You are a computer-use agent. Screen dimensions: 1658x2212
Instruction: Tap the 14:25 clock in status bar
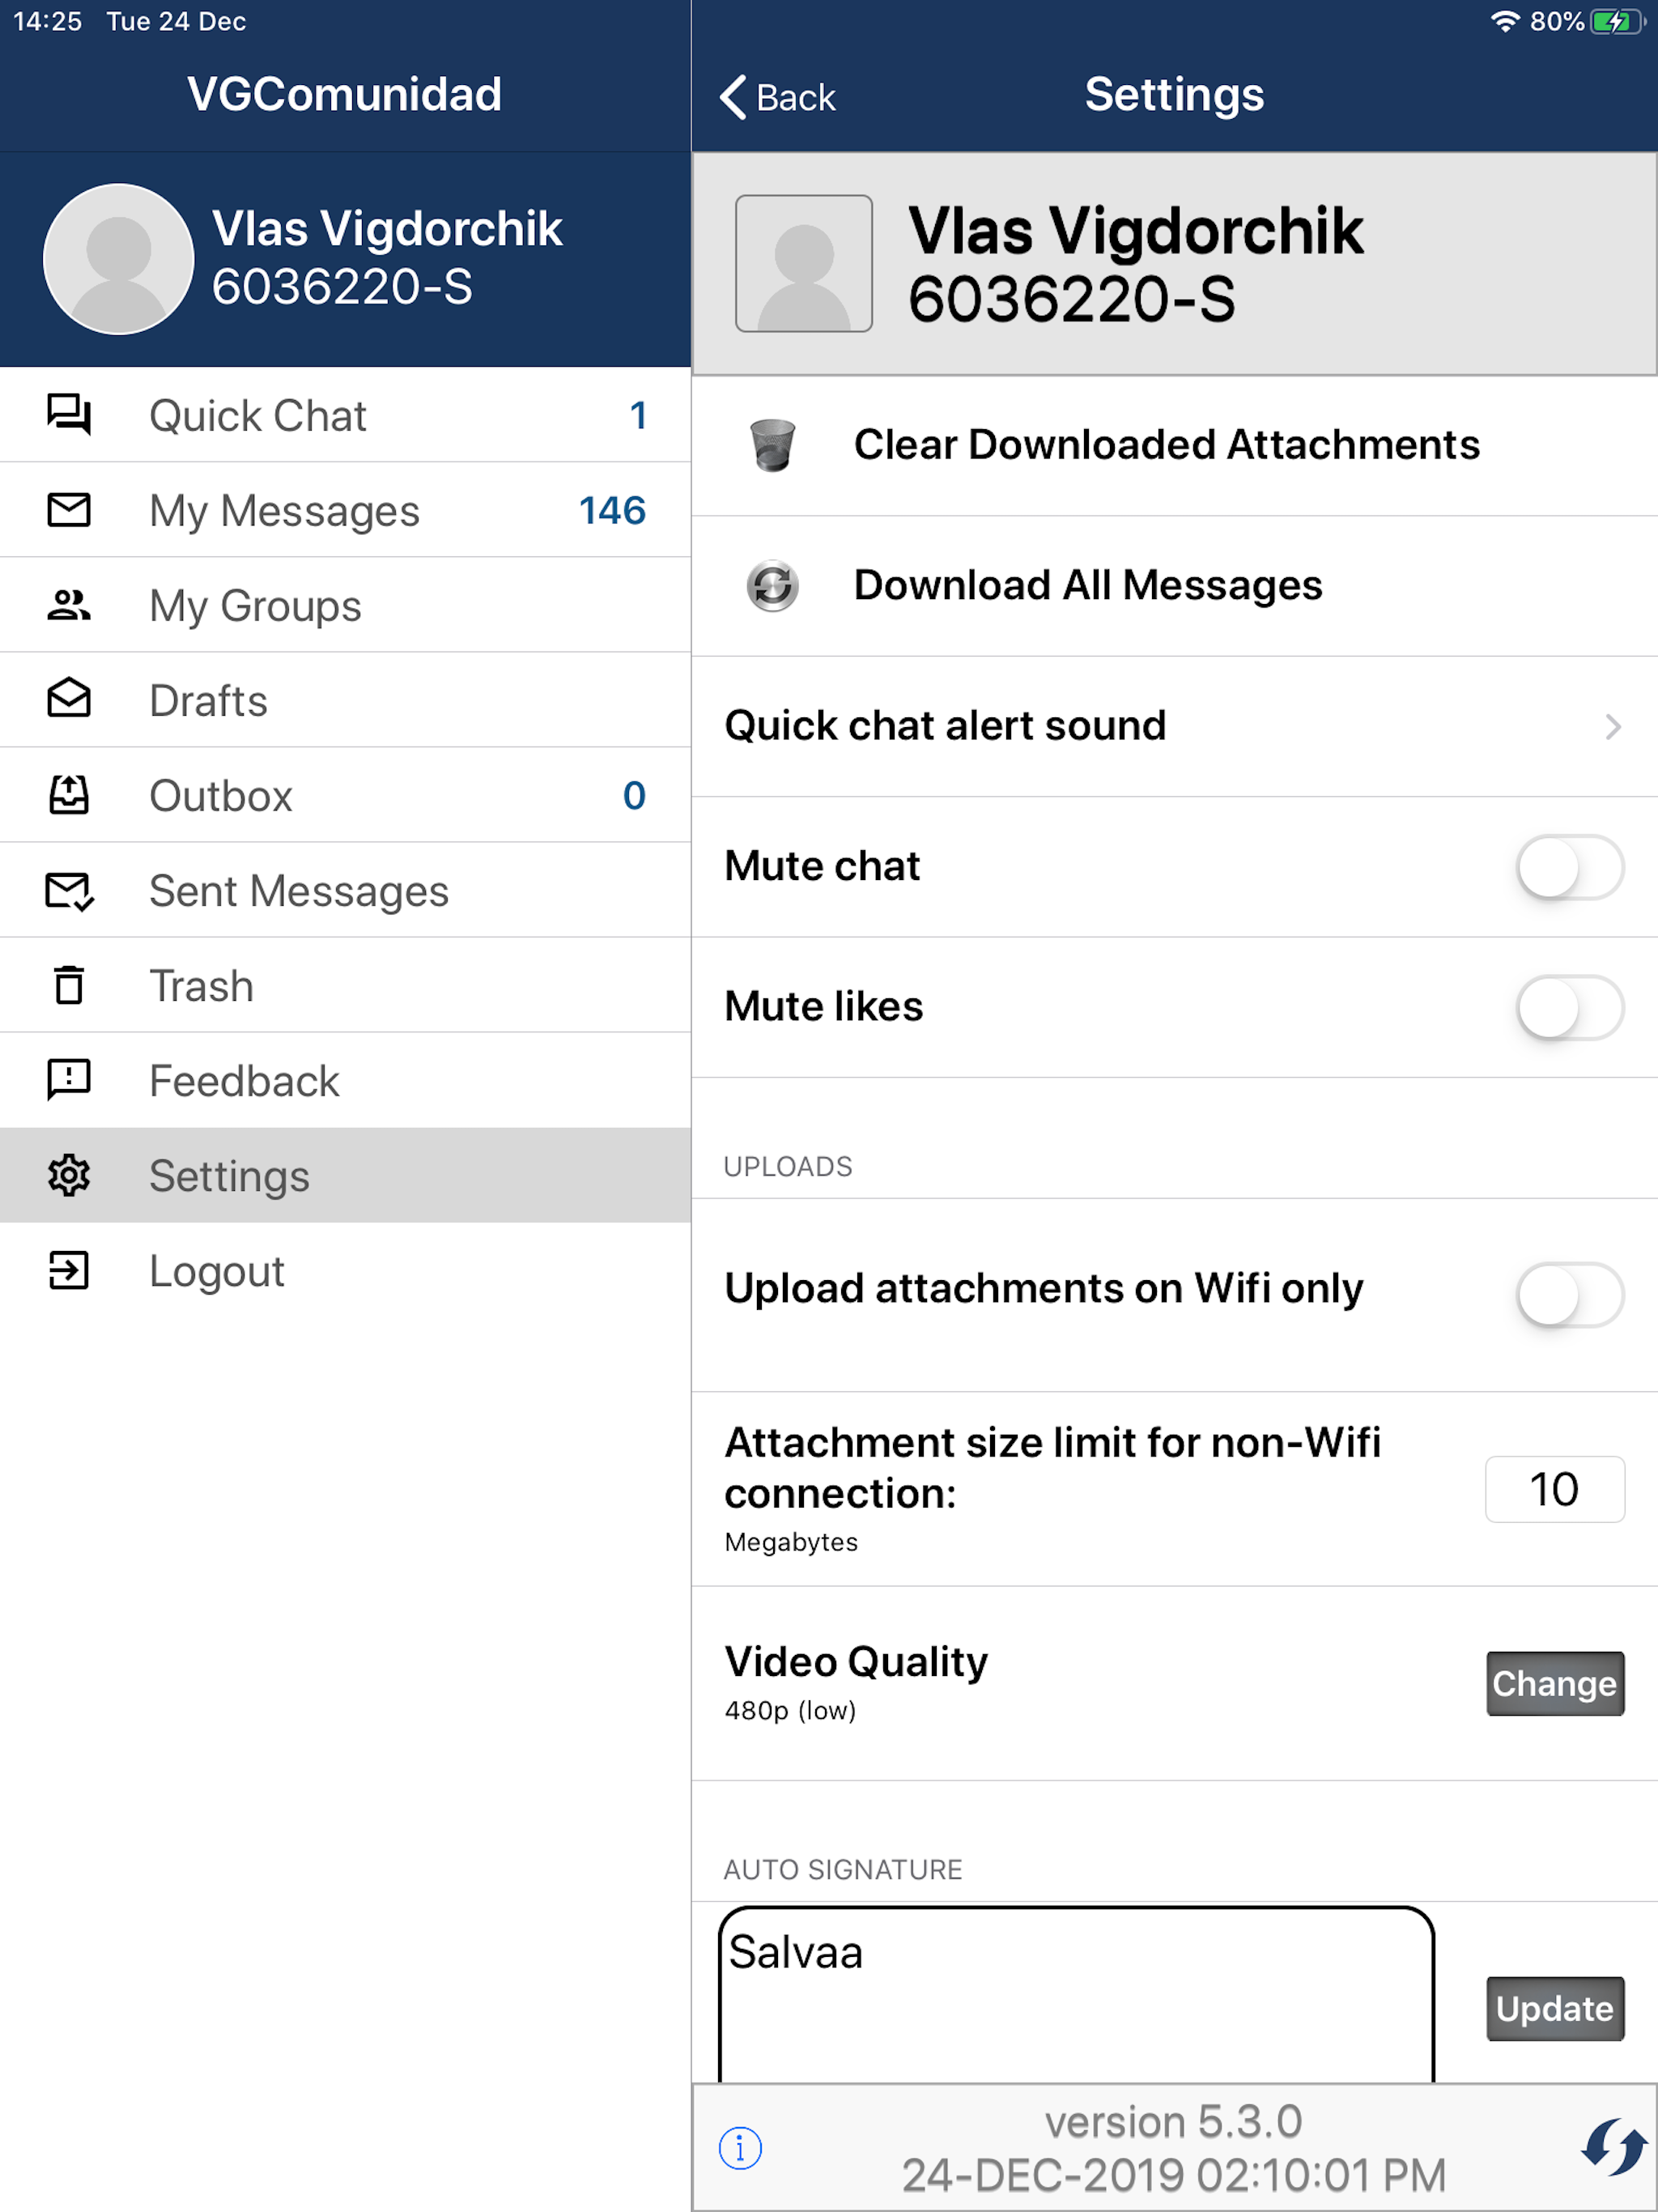point(48,21)
